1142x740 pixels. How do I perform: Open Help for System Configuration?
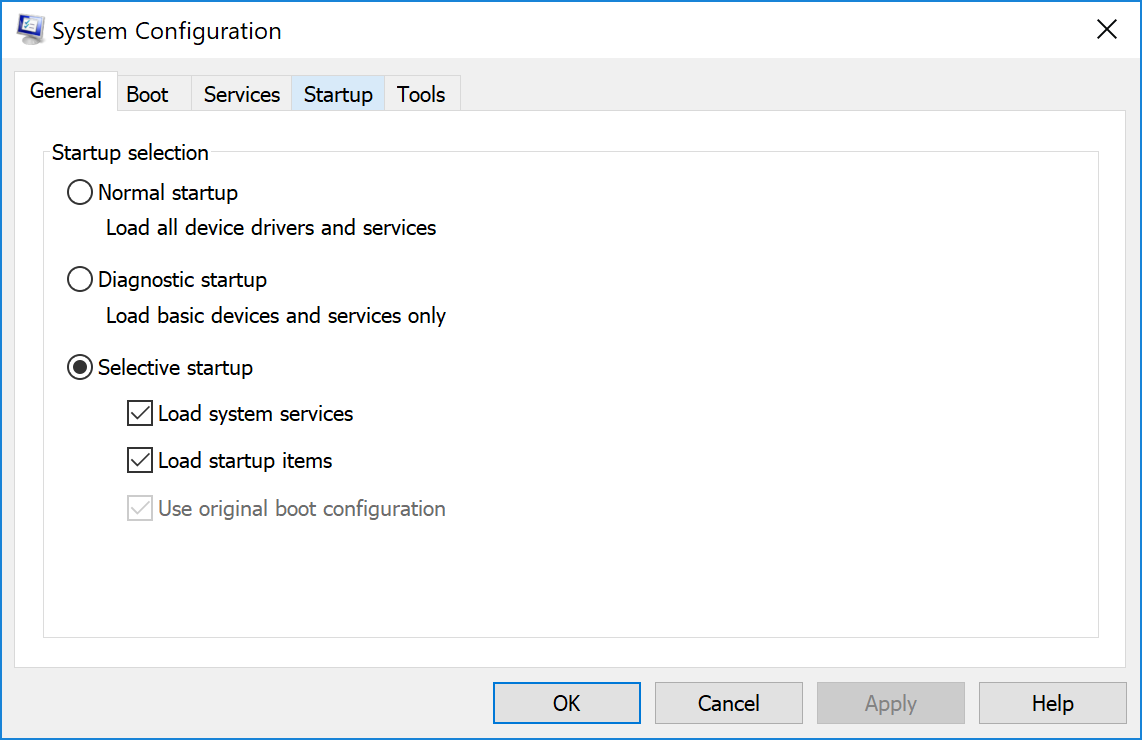(x=1052, y=703)
